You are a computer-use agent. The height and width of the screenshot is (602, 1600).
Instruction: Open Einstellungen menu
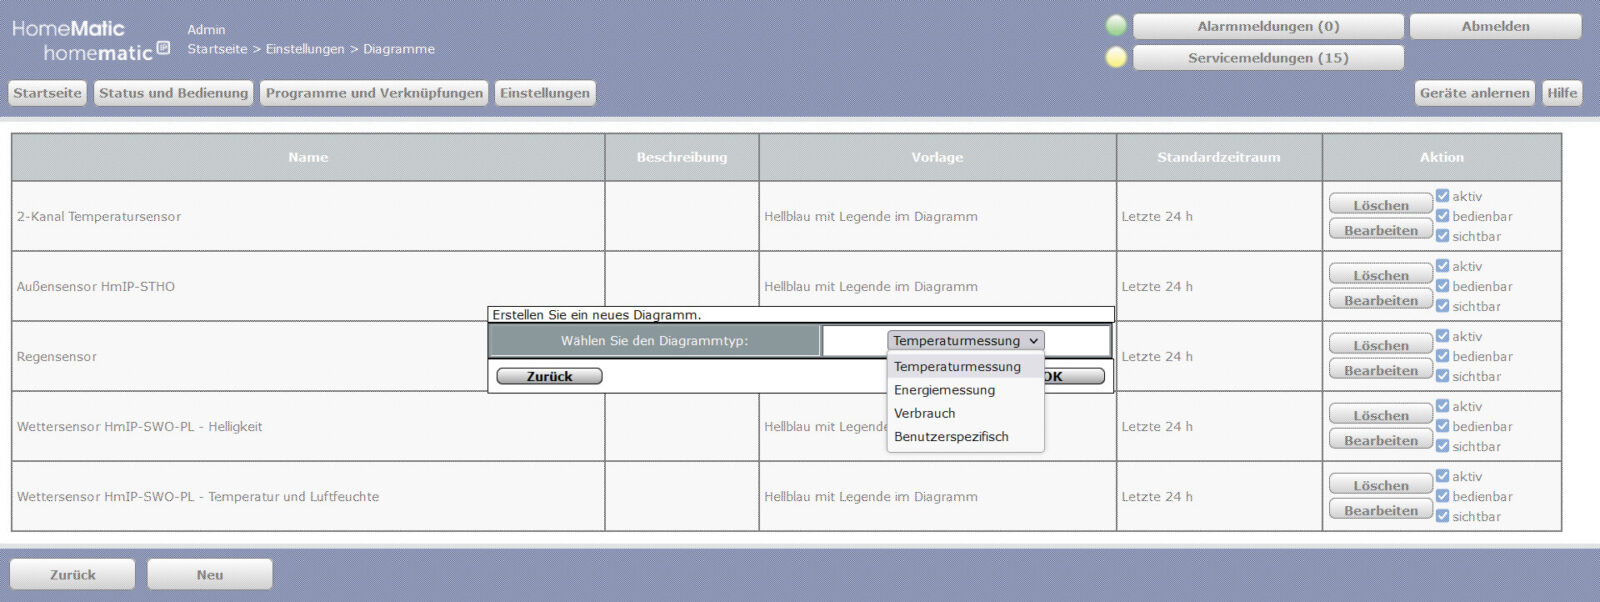coord(545,93)
